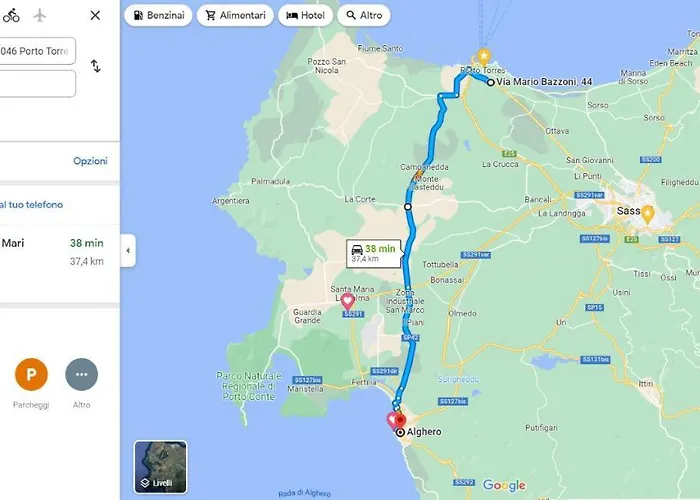Click the Alimentari filter chip
Viewport: 700px width, 500px height.
tap(235, 15)
